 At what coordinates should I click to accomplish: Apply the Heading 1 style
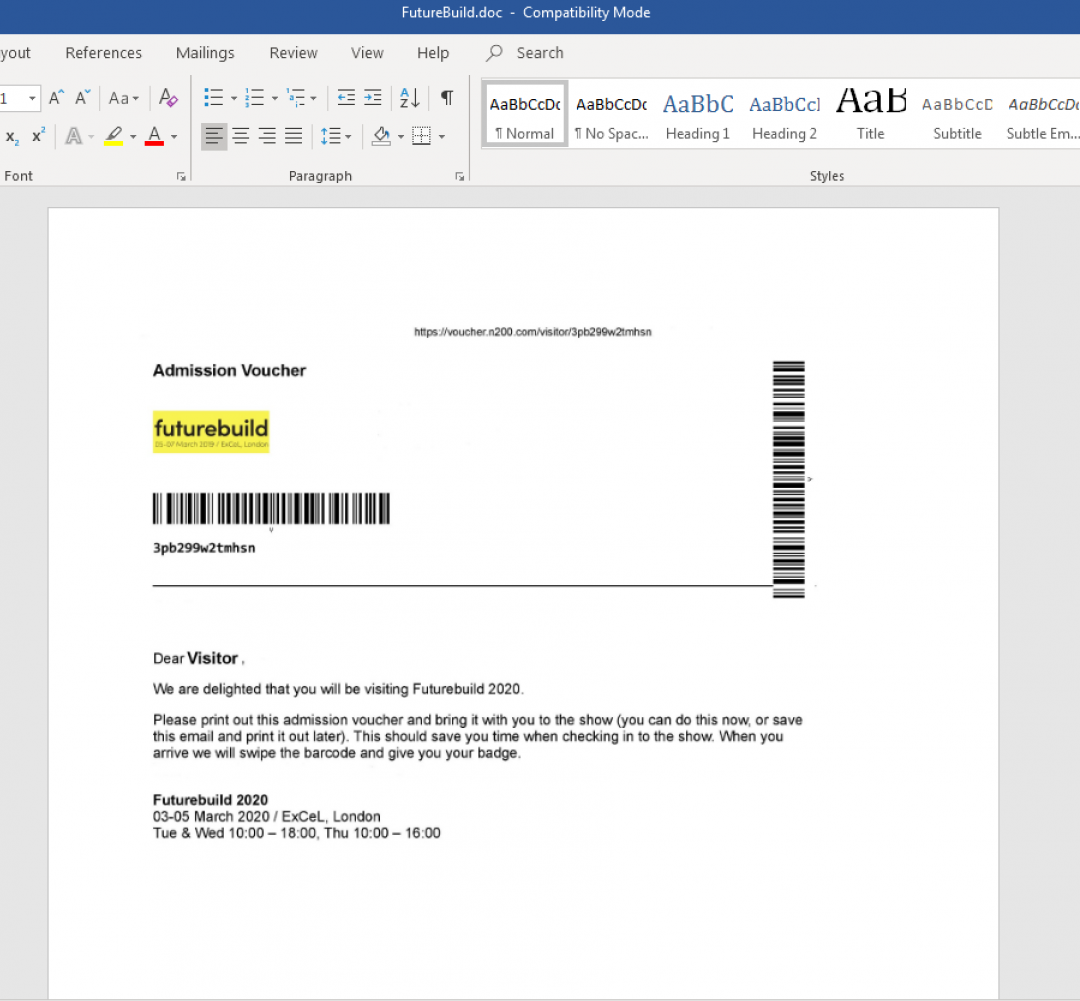tap(698, 115)
